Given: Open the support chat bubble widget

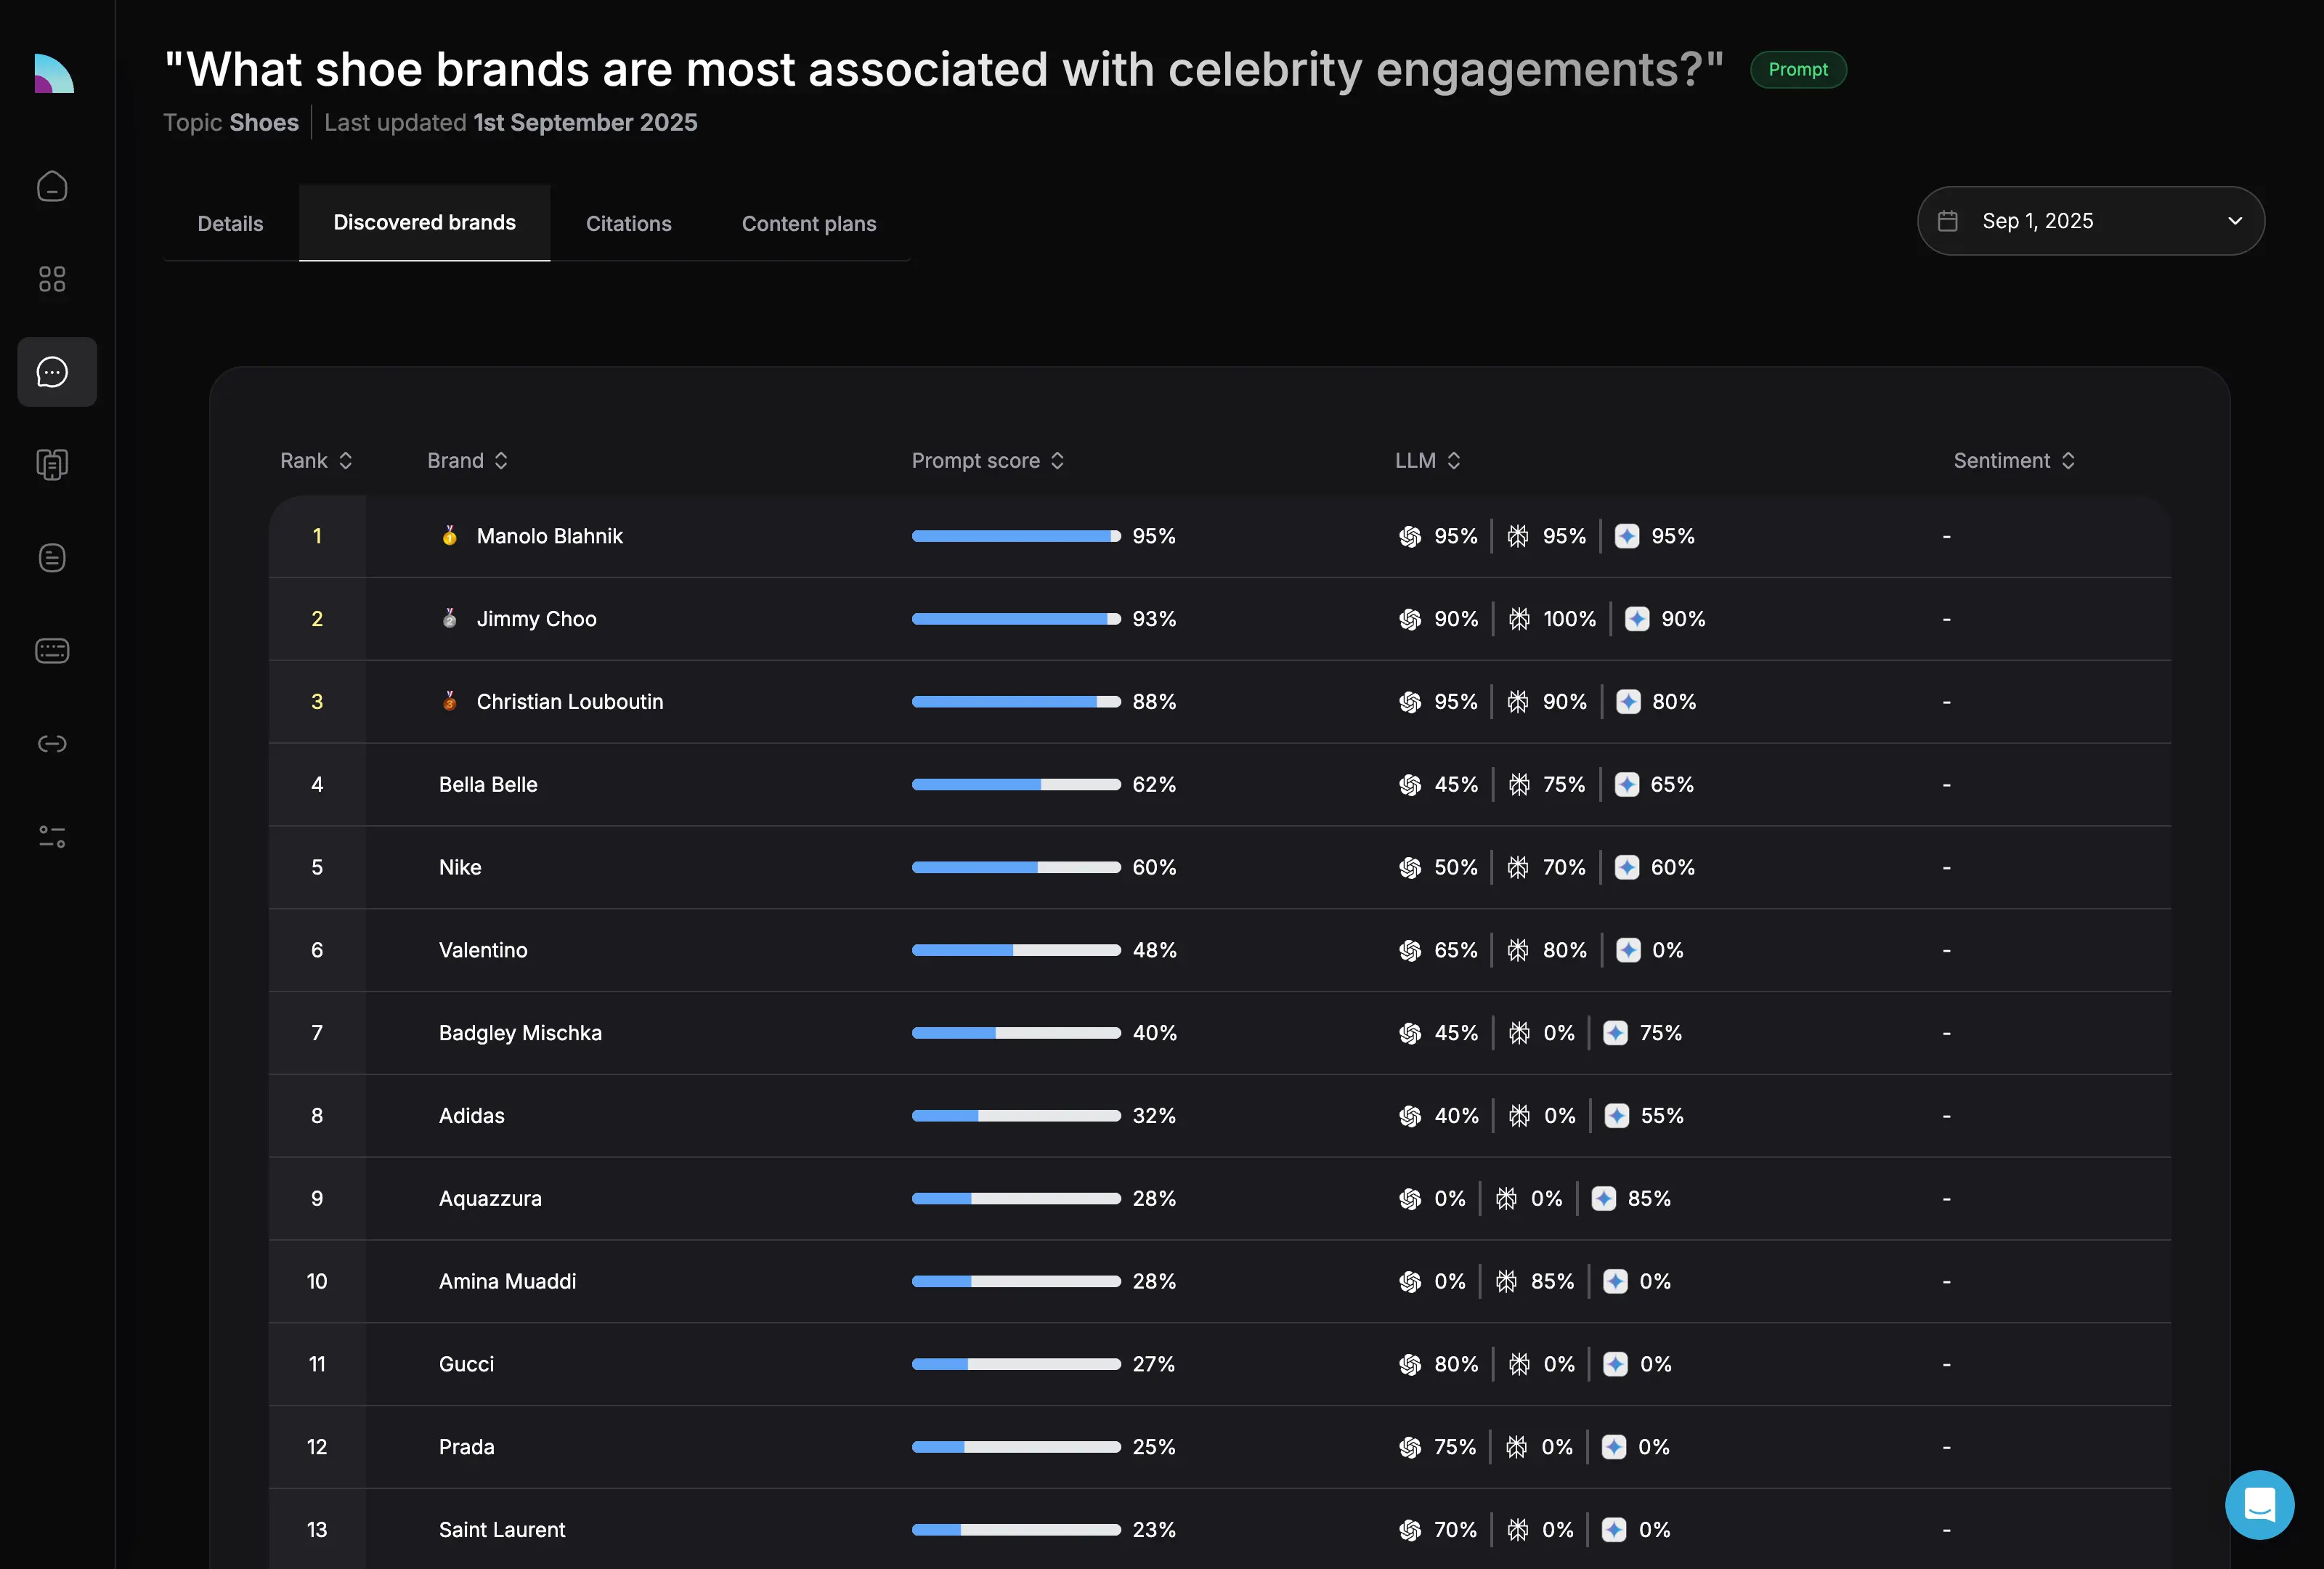Looking at the screenshot, I should coord(2259,1504).
